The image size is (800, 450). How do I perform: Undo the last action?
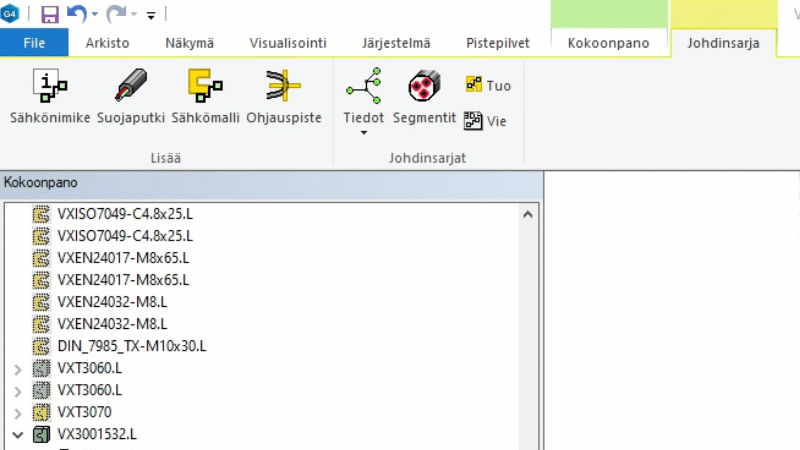coord(77,14)
